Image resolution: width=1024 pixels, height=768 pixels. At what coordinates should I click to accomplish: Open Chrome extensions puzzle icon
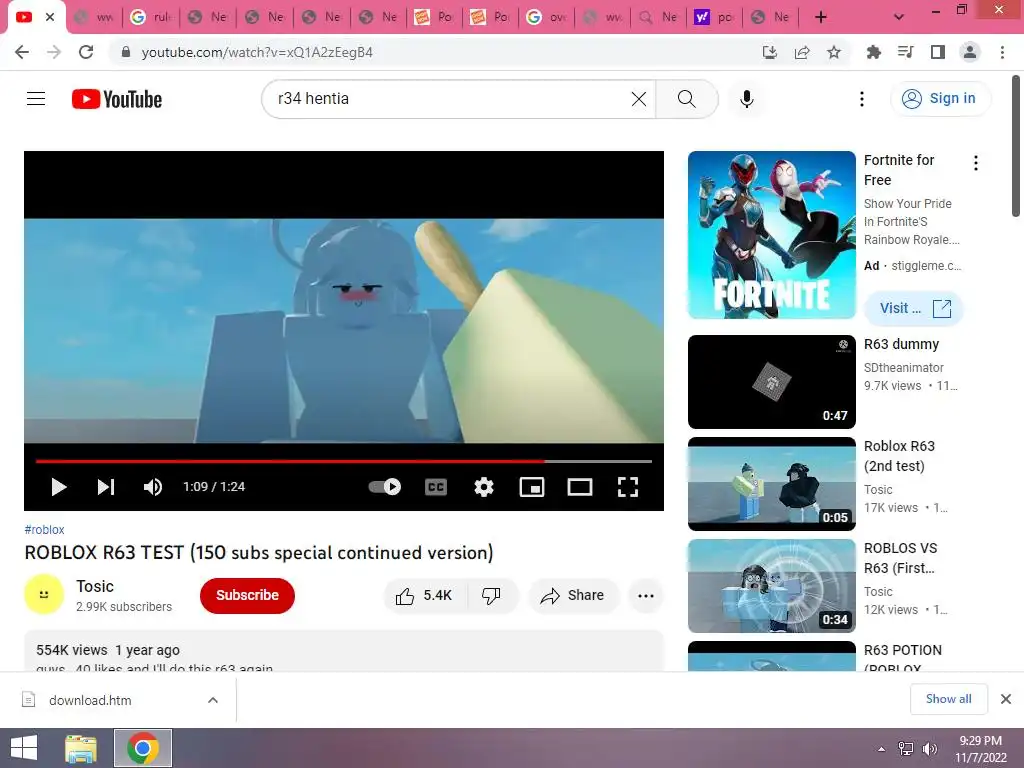pos(873,52)
